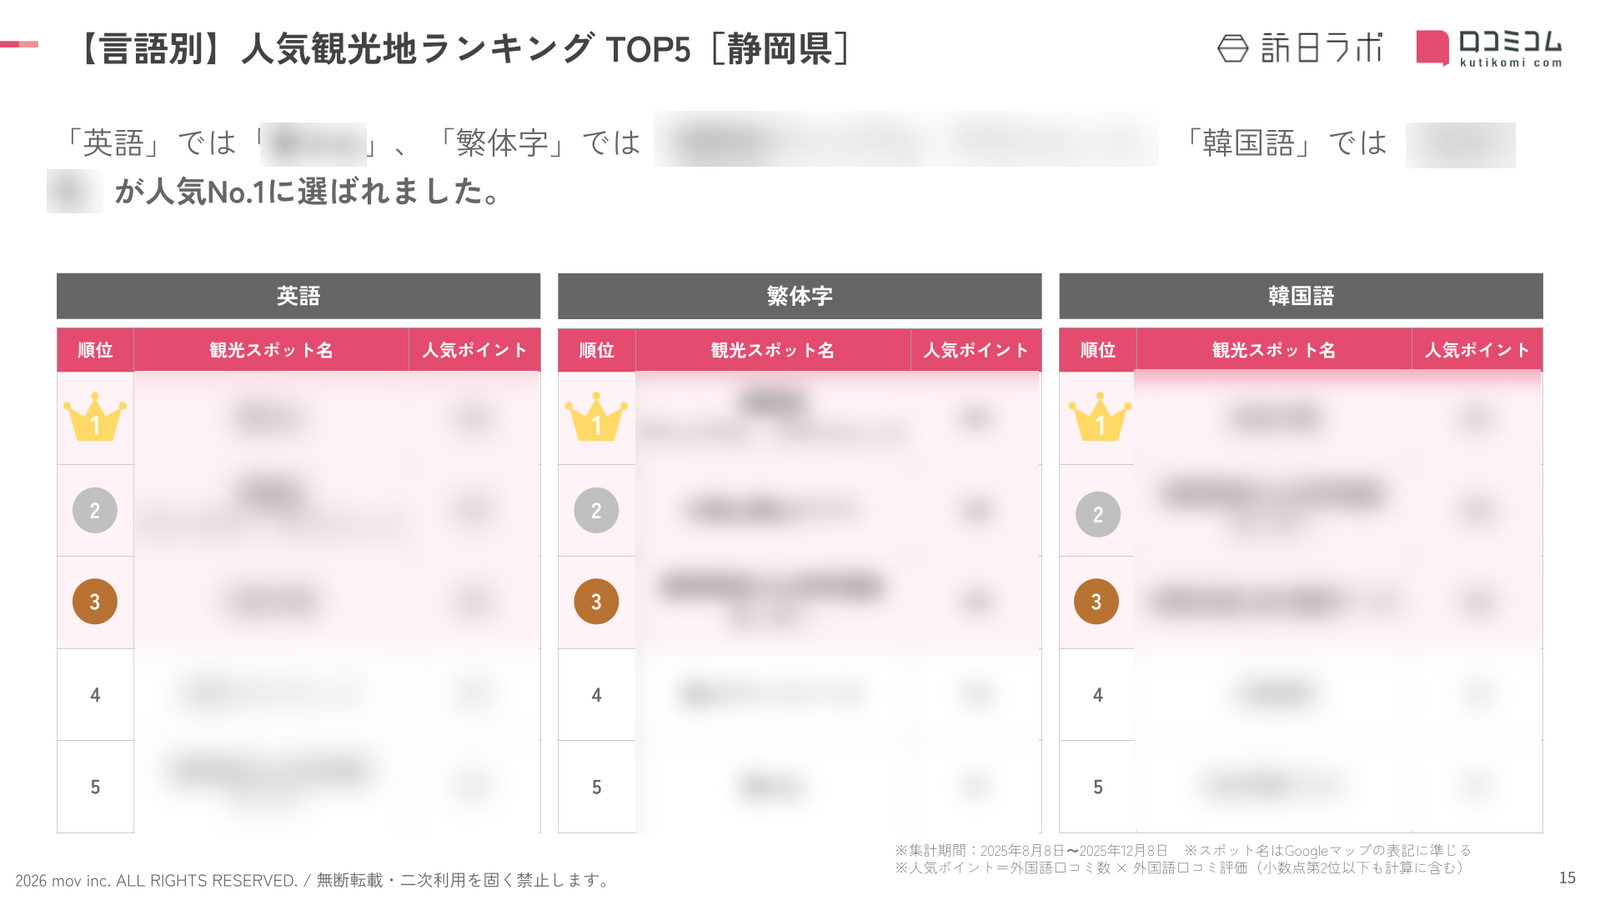
Task: Click 観光スポット名 column header in 繁体字 table
Action: pos(772,350)
